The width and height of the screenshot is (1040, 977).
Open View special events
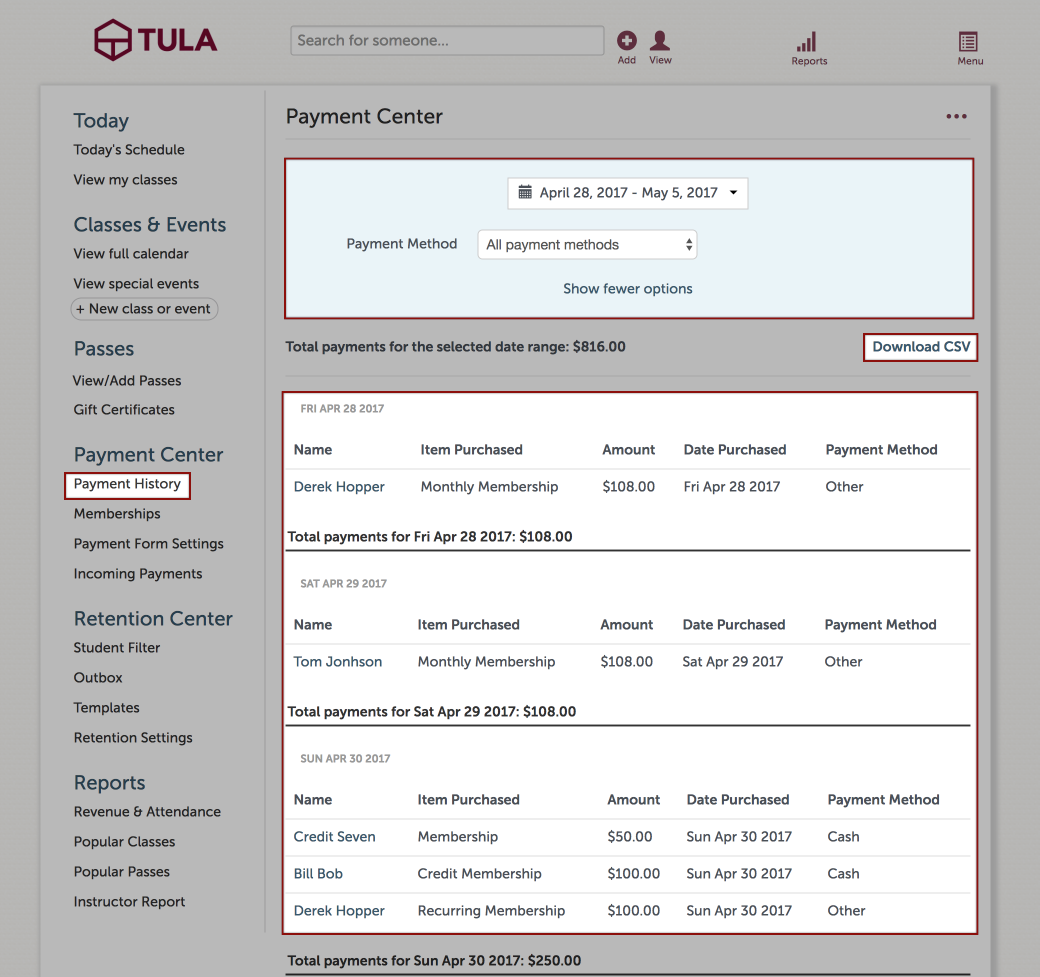pos(136,284)
